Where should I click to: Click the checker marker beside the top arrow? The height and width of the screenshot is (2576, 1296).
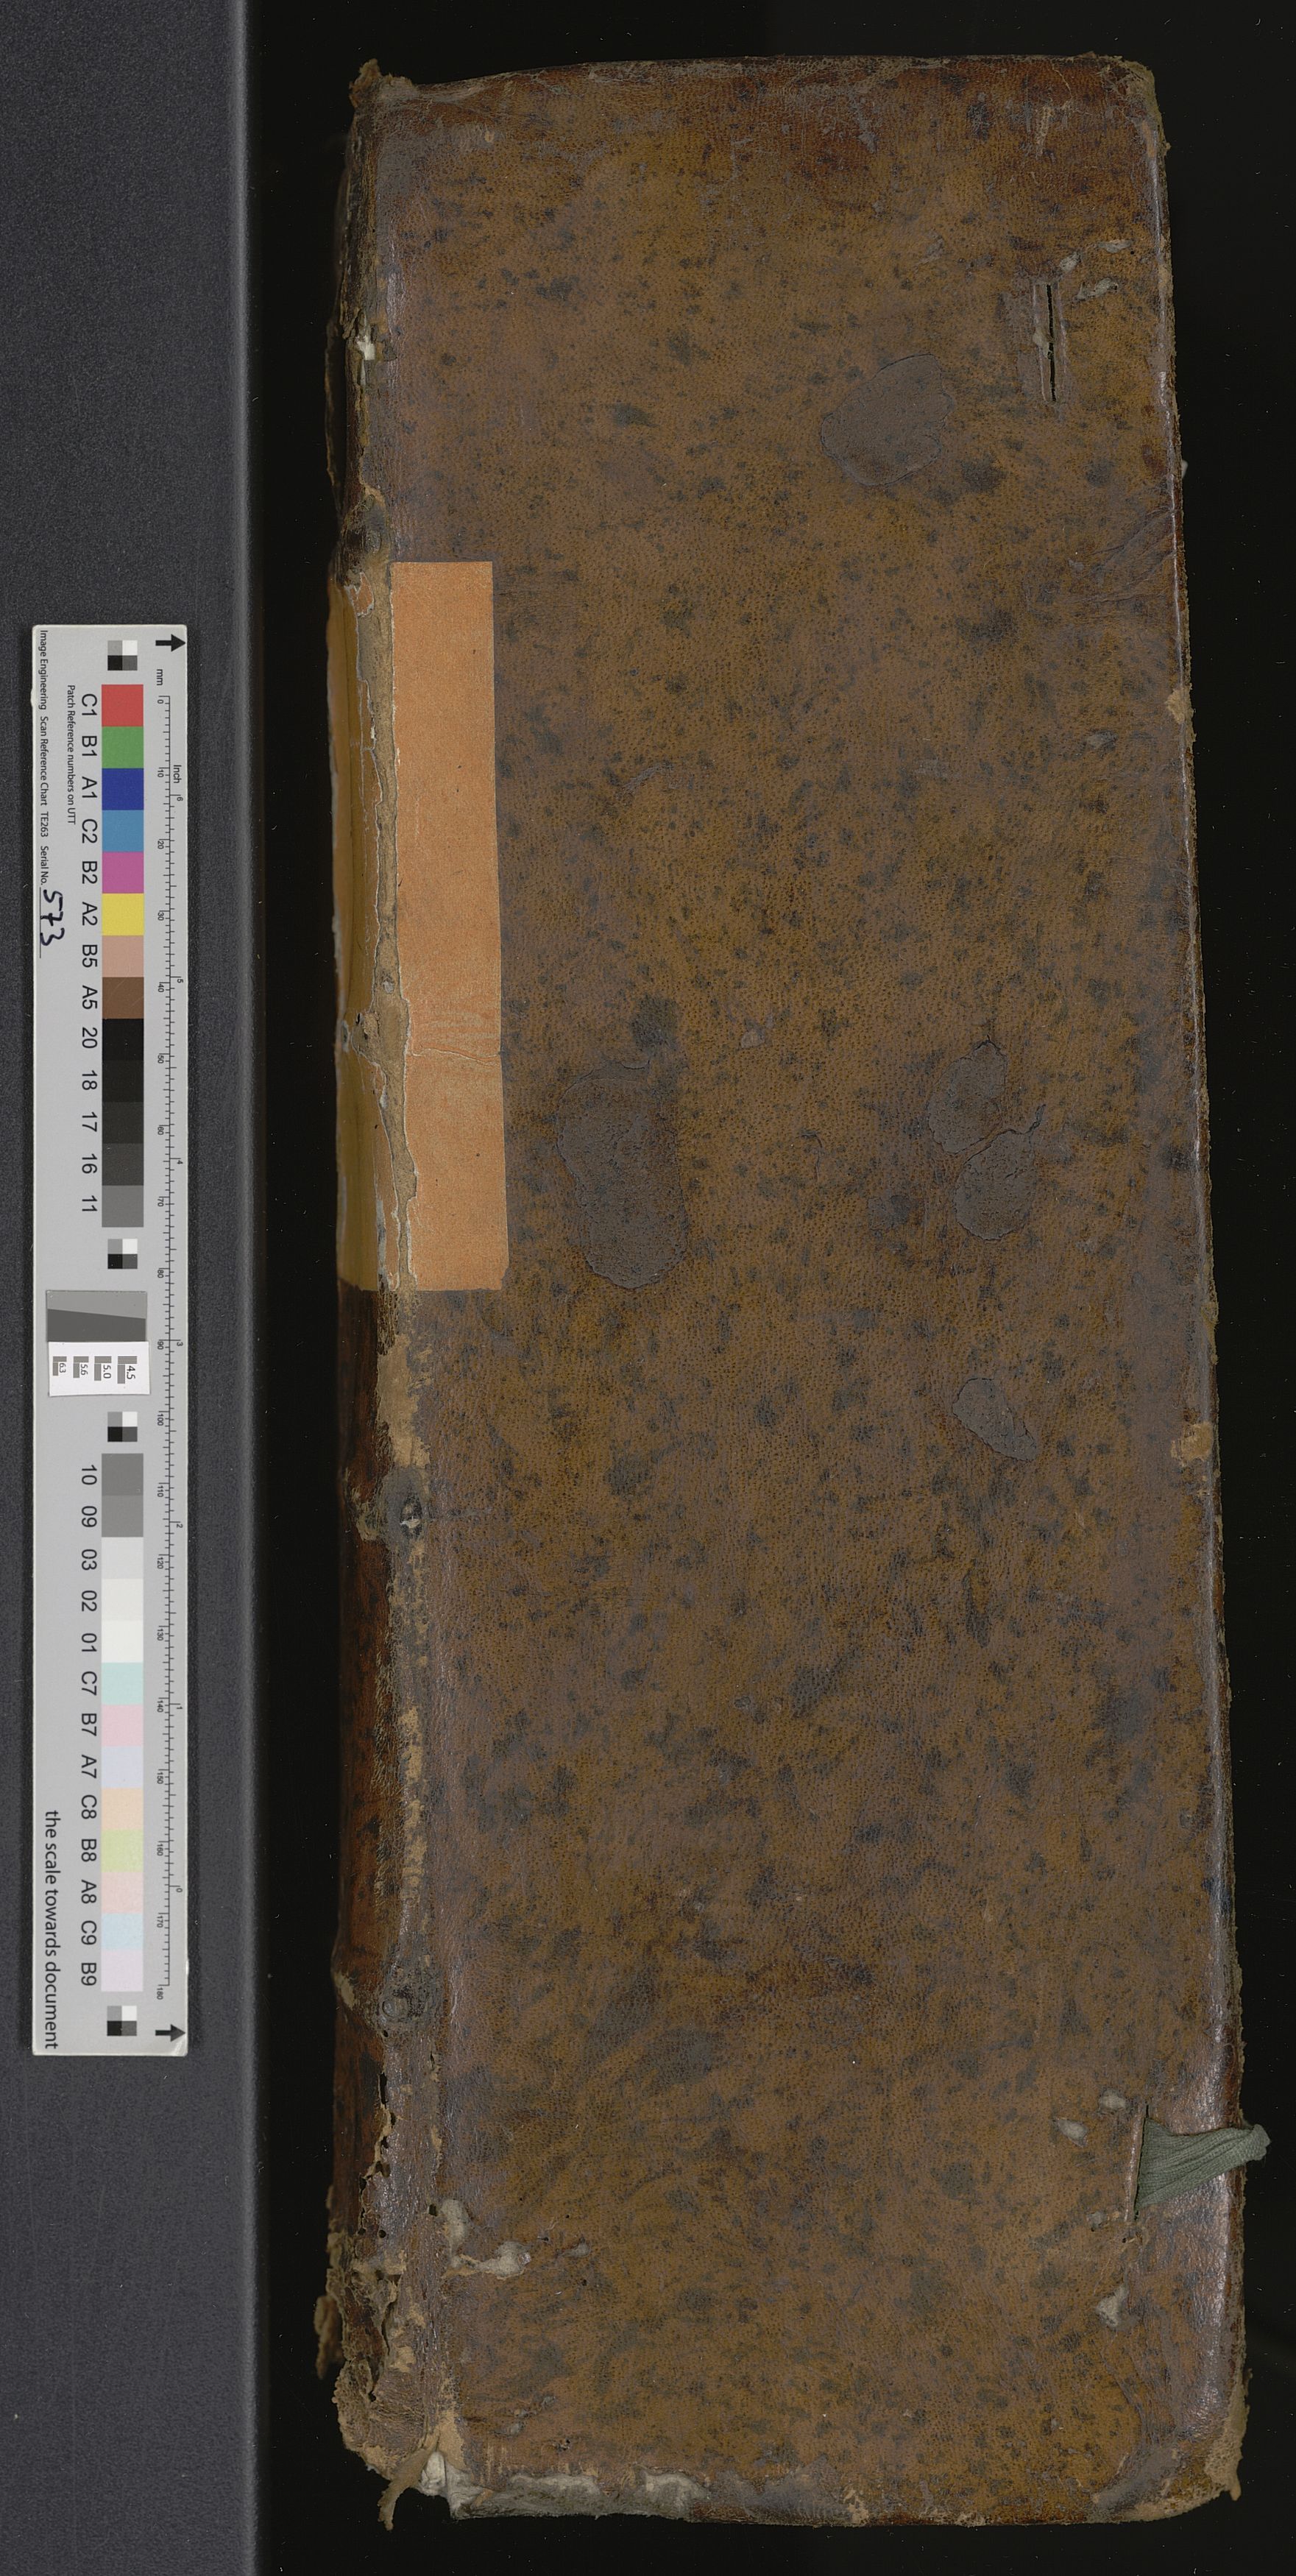pyautogui.click(x=122, y=655)
